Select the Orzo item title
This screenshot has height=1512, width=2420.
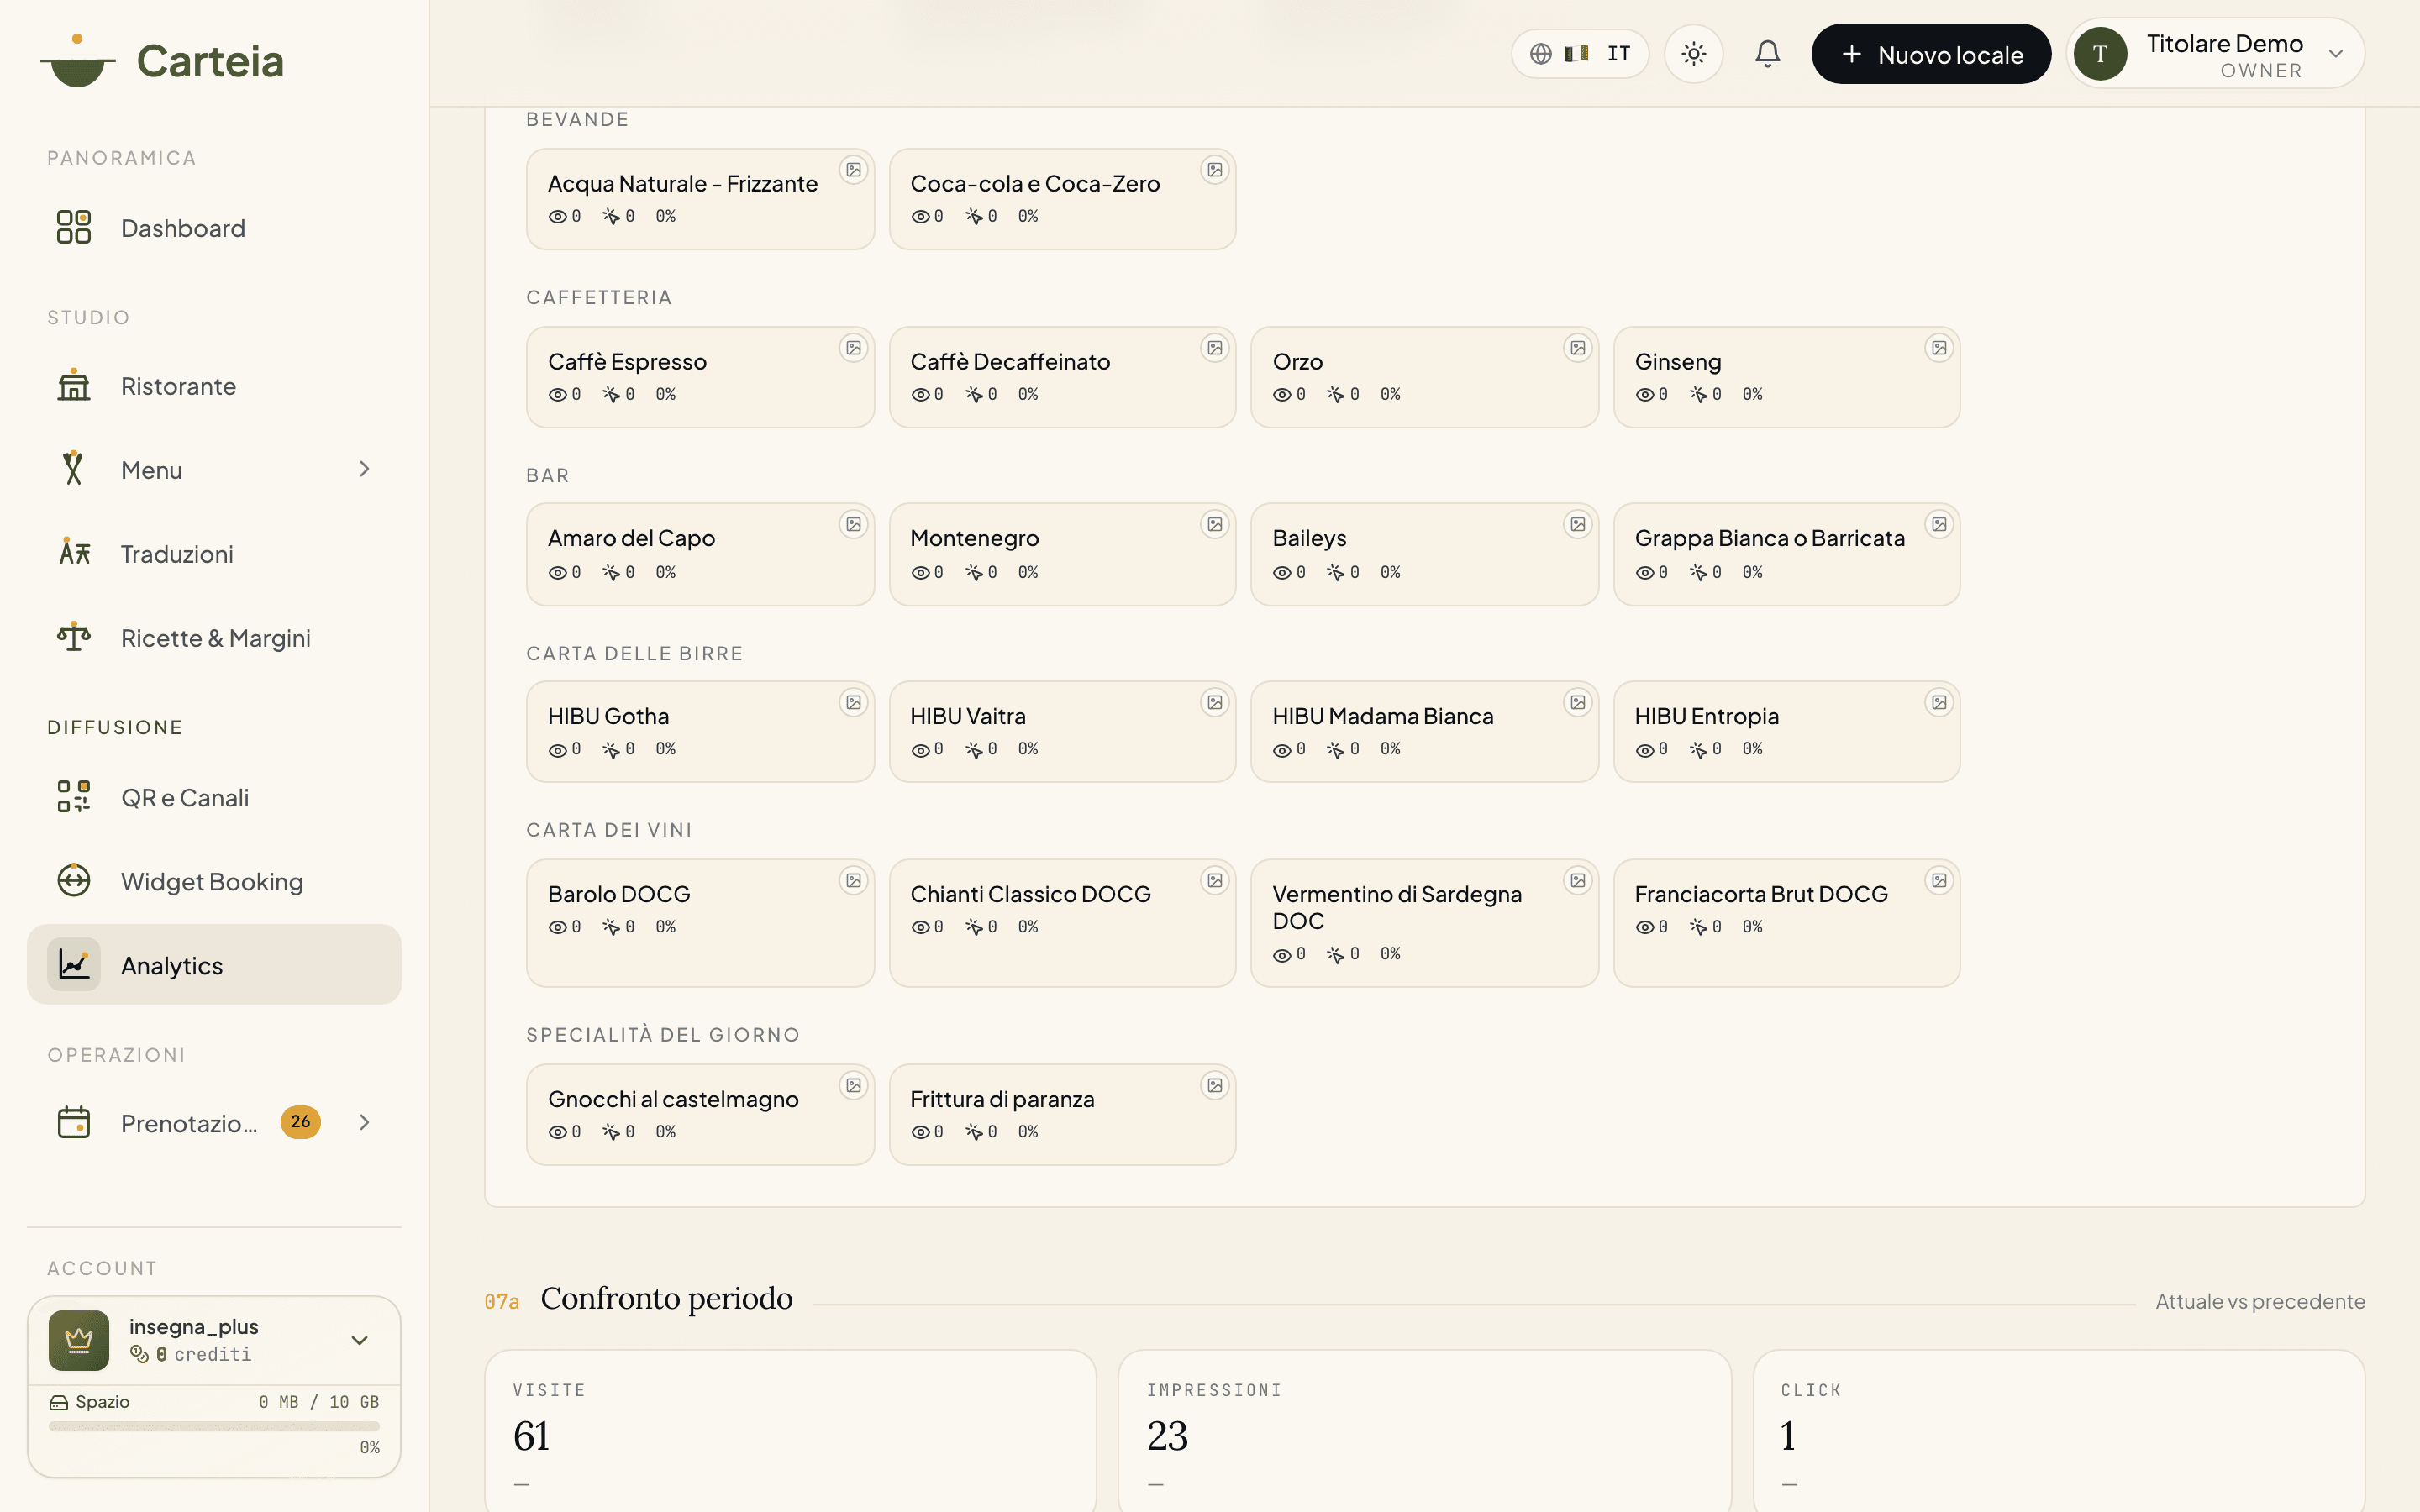point(1297,362)
